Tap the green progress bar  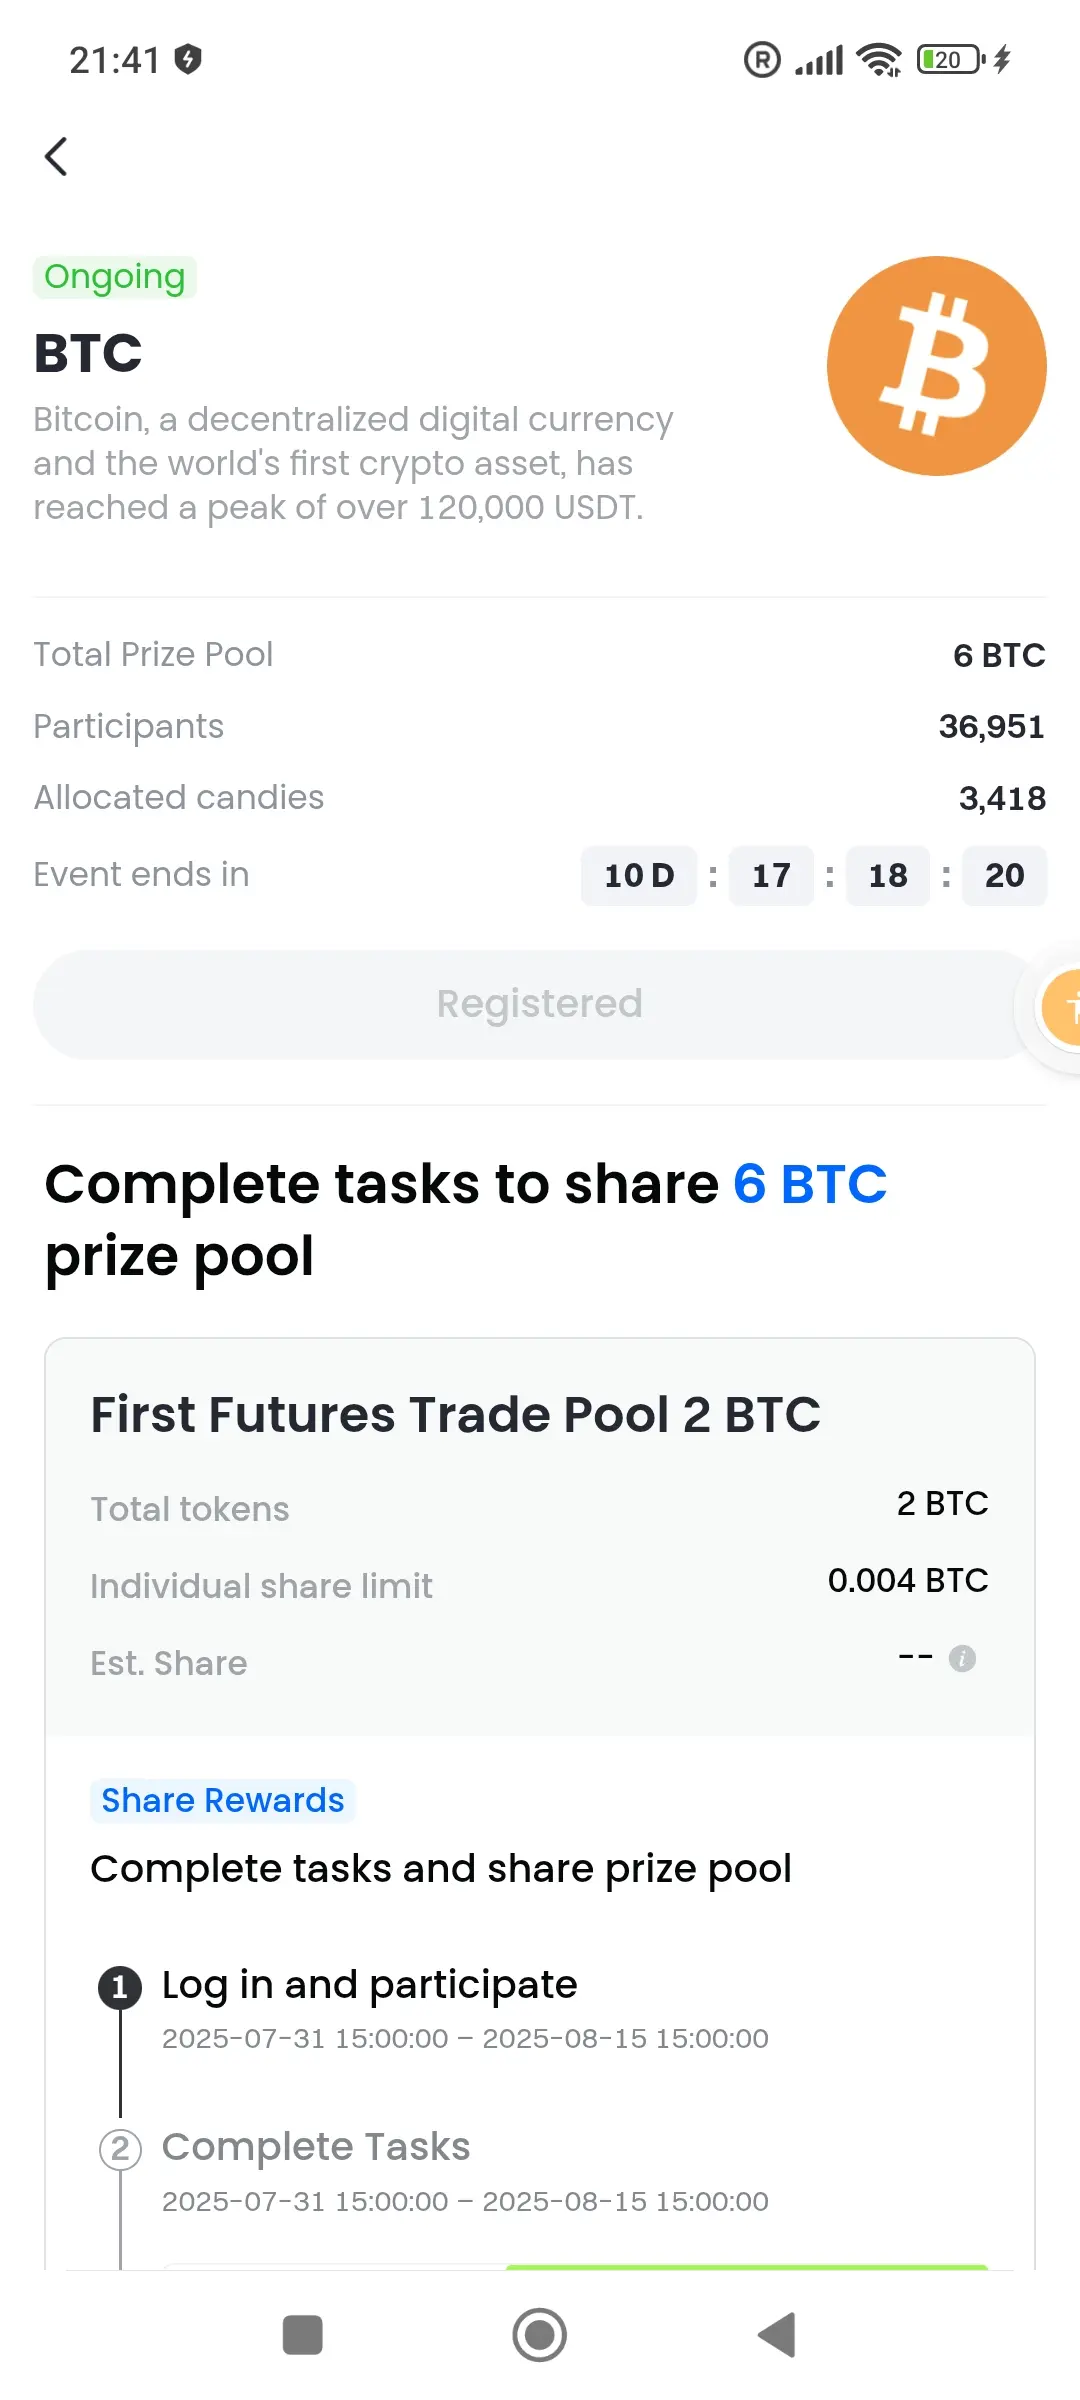(747, 2267)
